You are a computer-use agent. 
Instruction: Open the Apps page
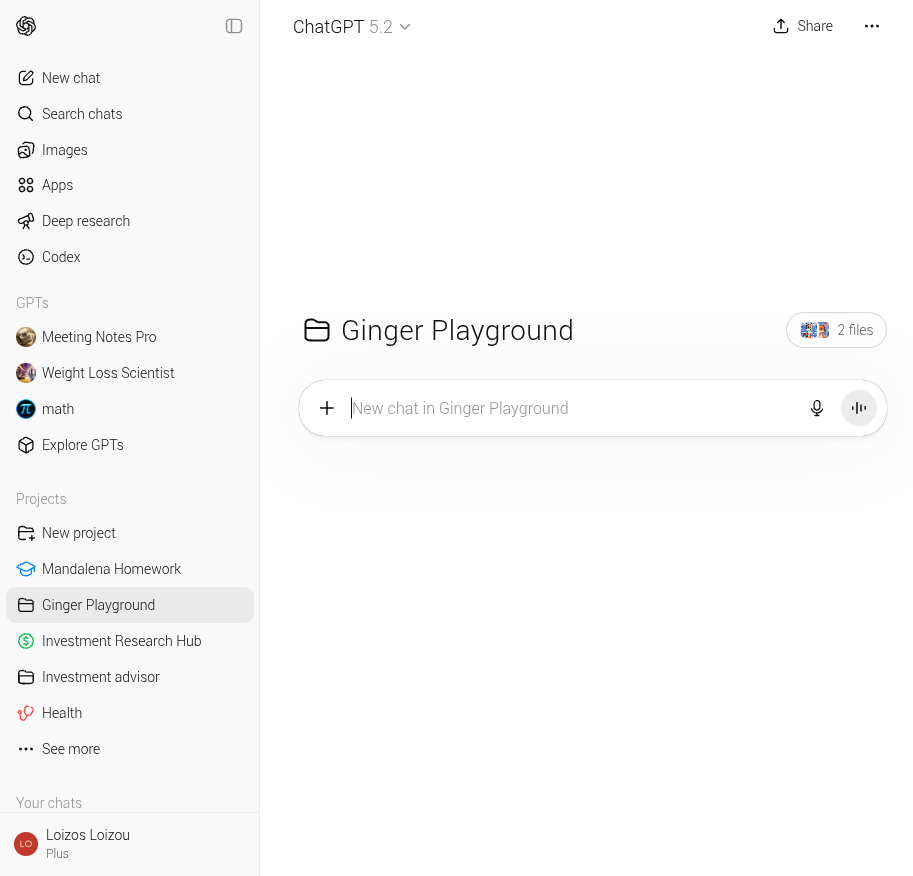[58, 185]
